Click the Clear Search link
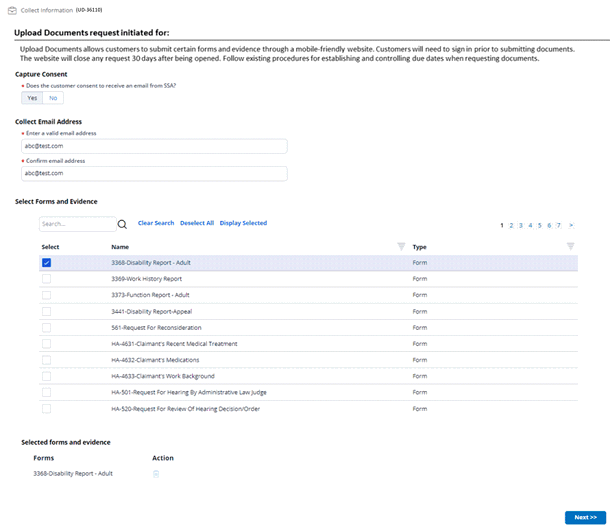Screen dimensions: 611x528 [156, 223]
